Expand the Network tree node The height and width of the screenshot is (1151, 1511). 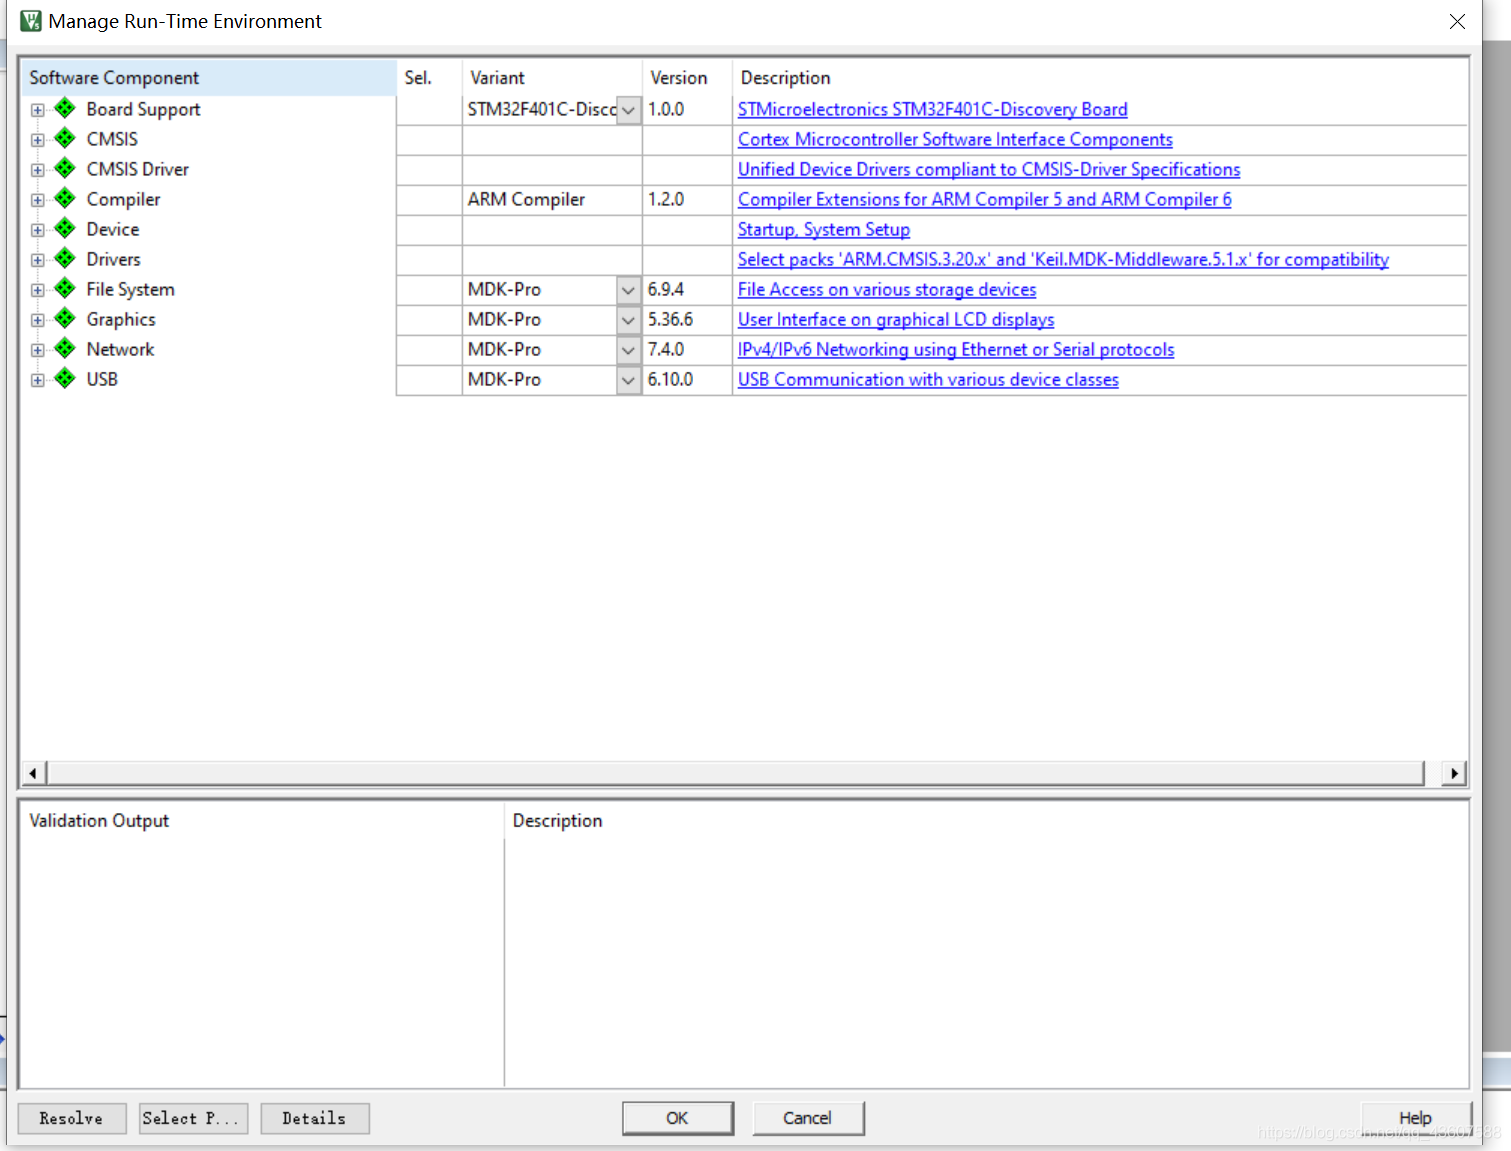tap(37, 350)
